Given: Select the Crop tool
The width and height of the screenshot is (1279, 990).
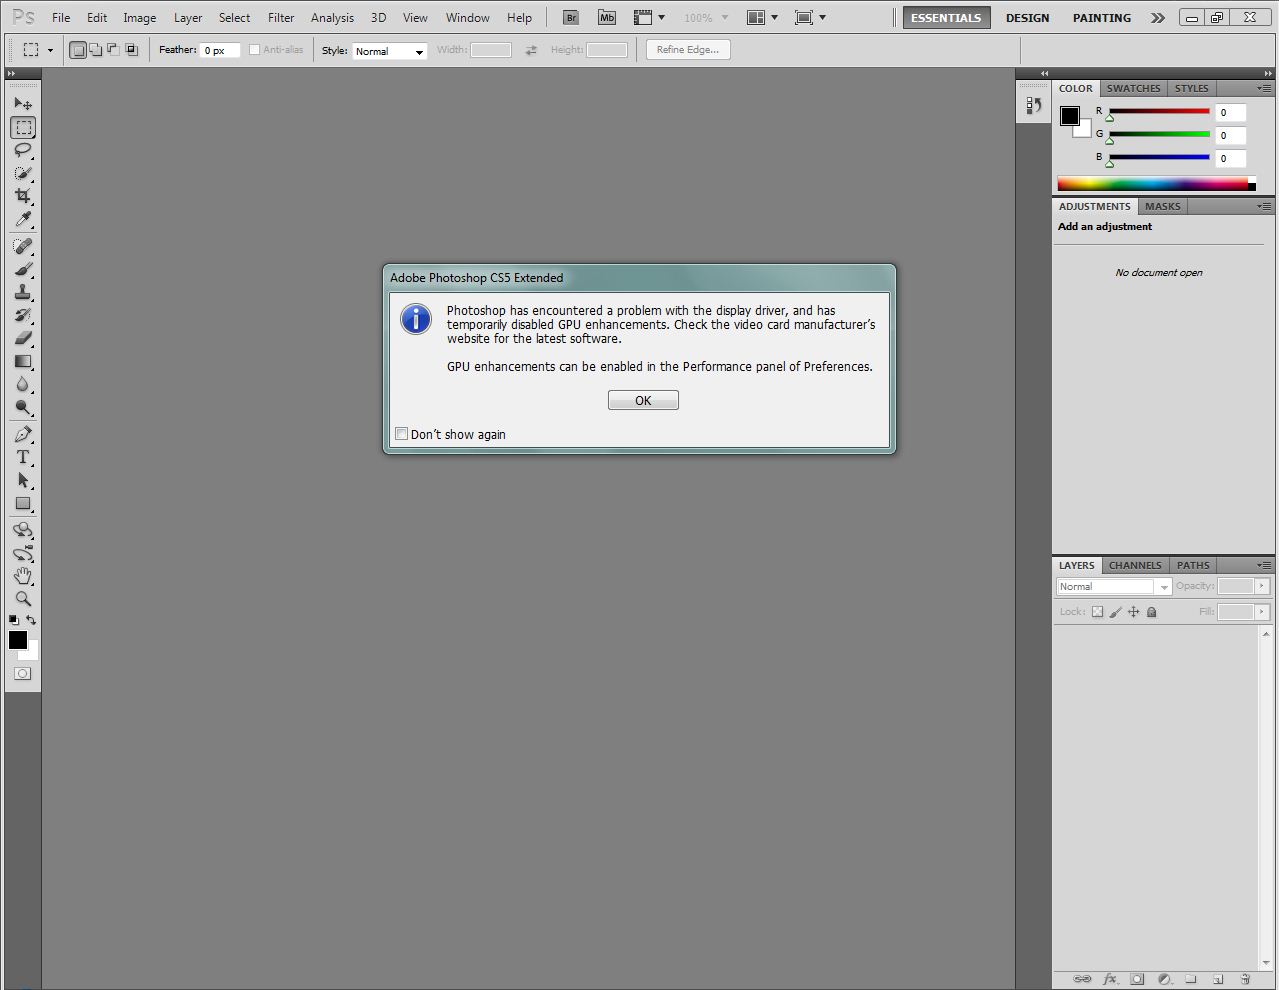Looking at the screenshot, I should coord(23,196).
